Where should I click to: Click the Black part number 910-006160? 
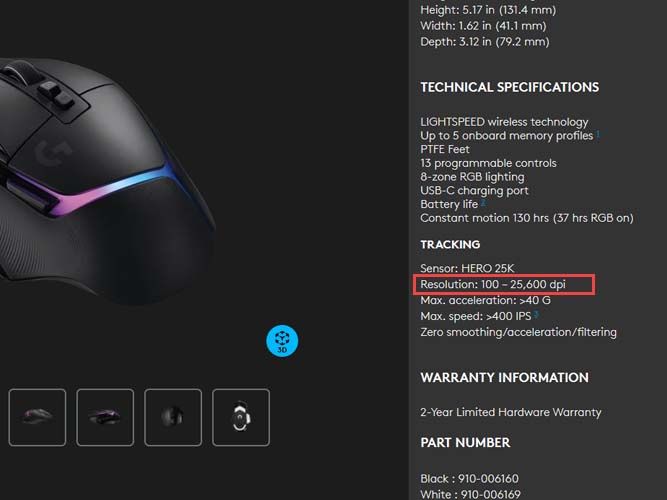[x=469, y=479]
